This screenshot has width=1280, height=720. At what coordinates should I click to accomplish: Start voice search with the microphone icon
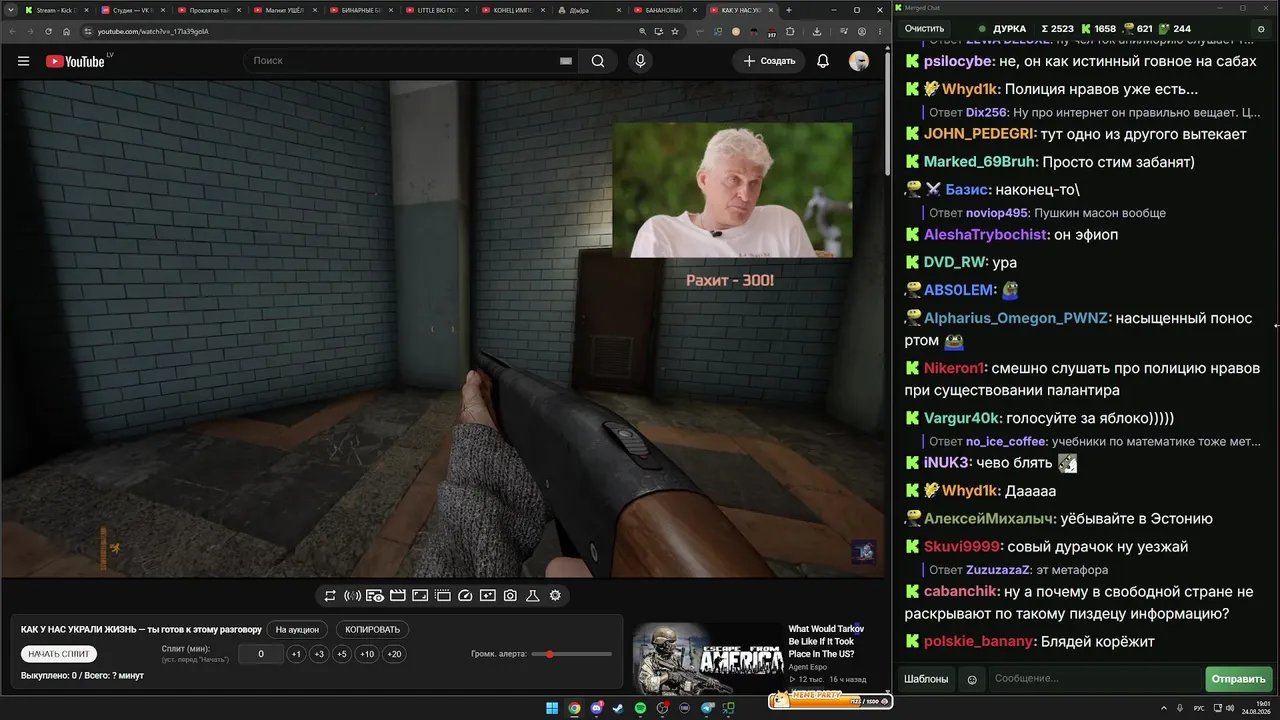[x=641, y=61]
